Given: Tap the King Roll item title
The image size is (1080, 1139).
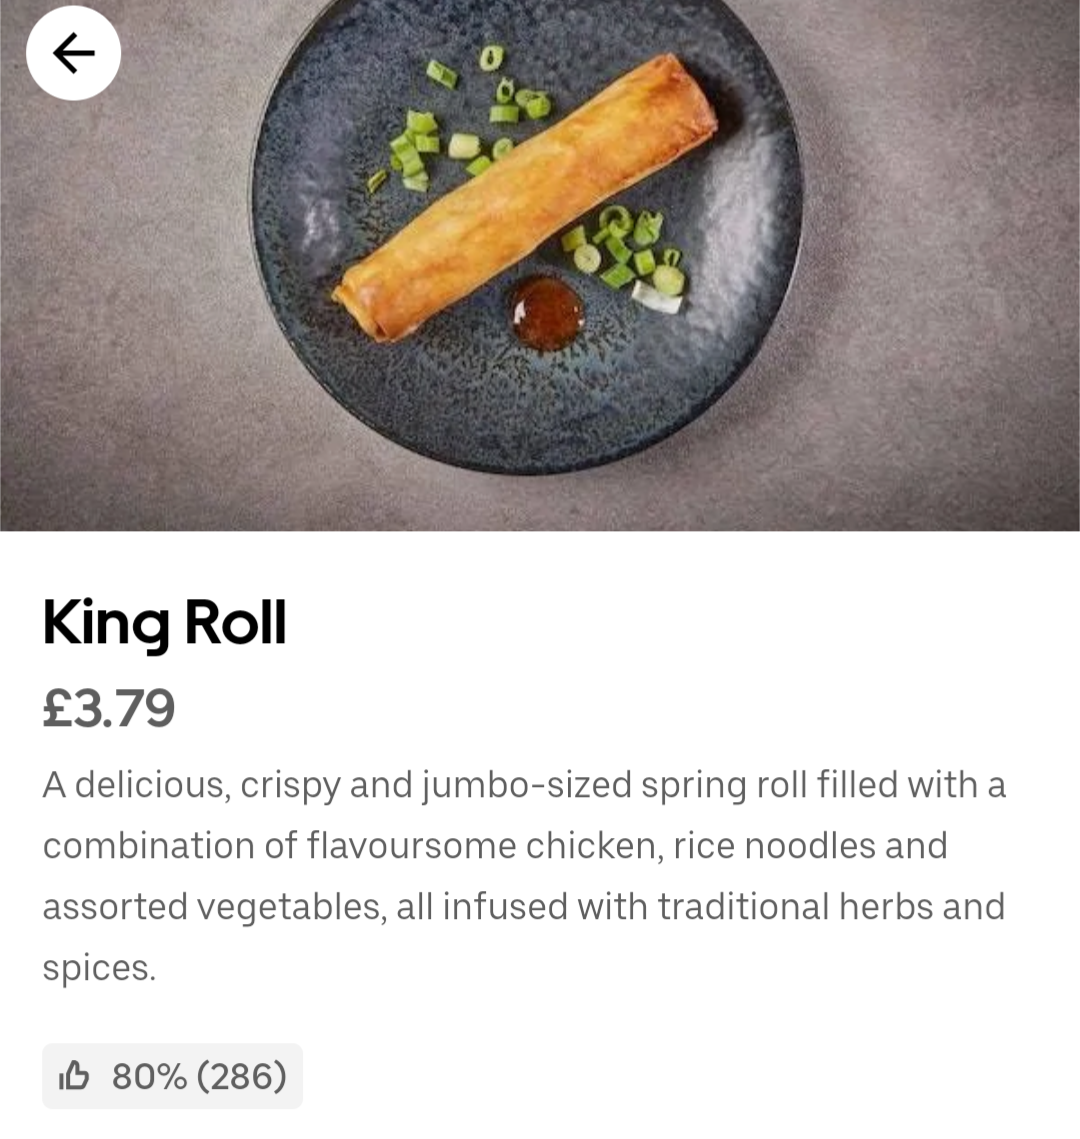Looking at the screenshot, I should tap(165, 623).
